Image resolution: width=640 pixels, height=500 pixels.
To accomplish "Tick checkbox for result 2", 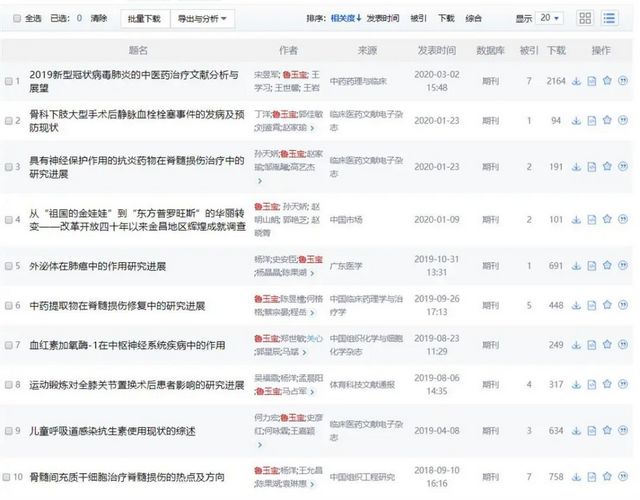I will (9, 121).
